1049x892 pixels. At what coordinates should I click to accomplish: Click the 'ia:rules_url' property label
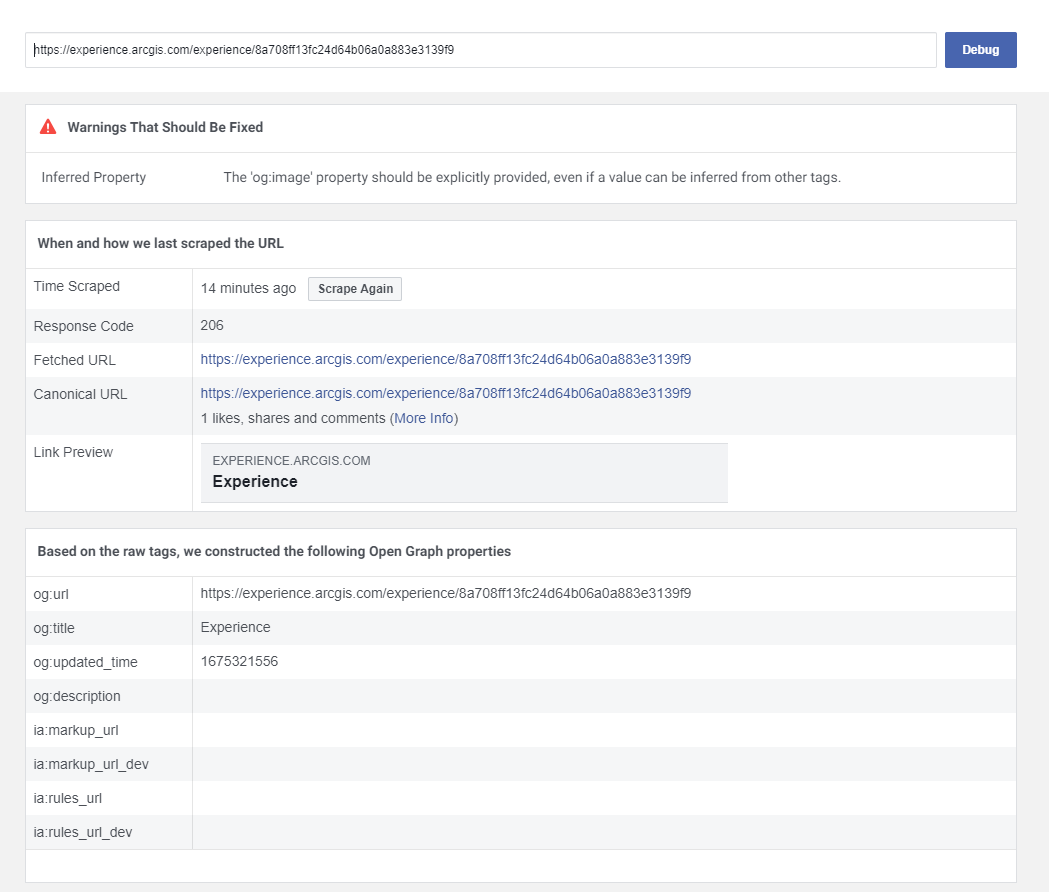(x=68, y=799)
